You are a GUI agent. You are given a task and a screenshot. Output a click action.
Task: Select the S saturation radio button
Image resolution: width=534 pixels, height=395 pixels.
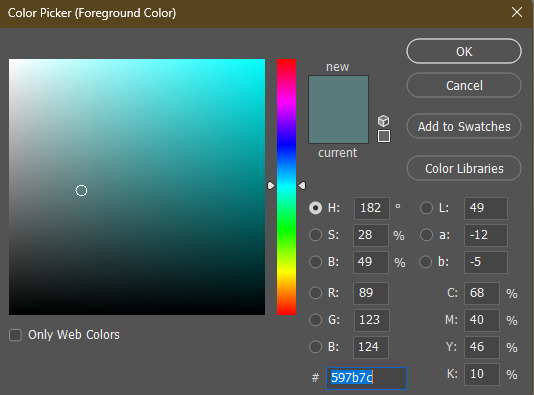[315, 235]
